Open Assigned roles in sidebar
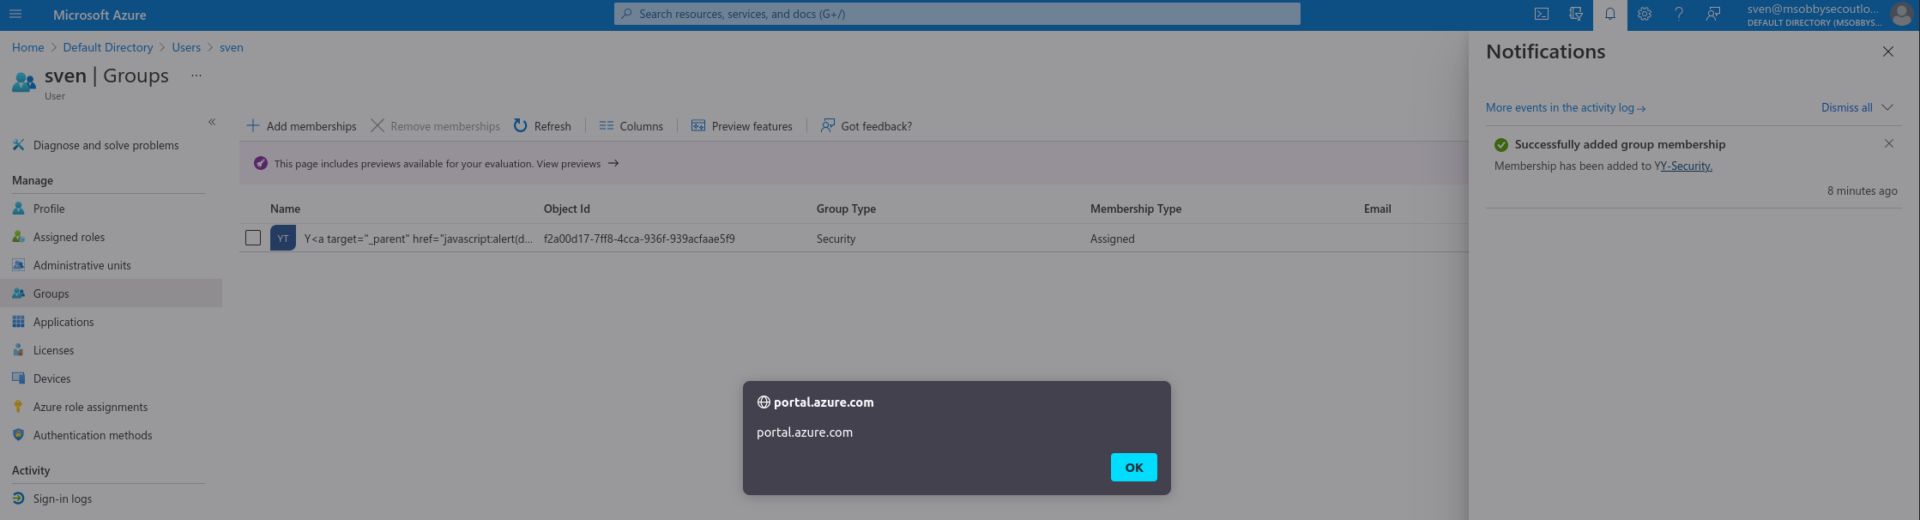This screenshot has width=1920, height=520. pos(68,237)
